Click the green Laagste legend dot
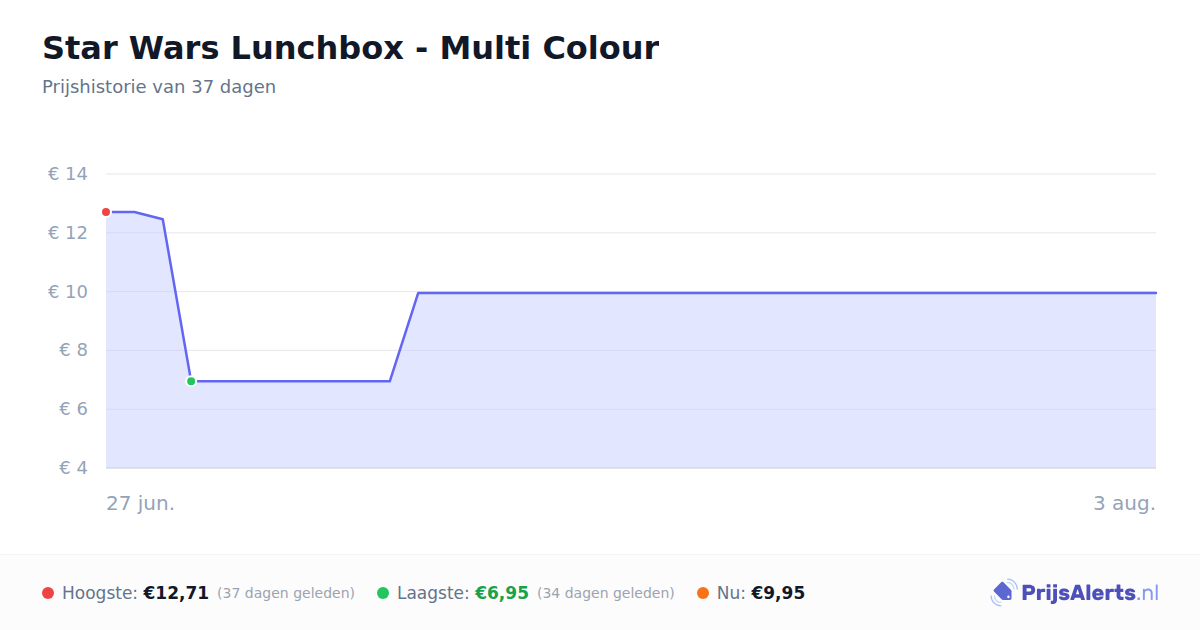1200x630 pixels. [383, 593]
